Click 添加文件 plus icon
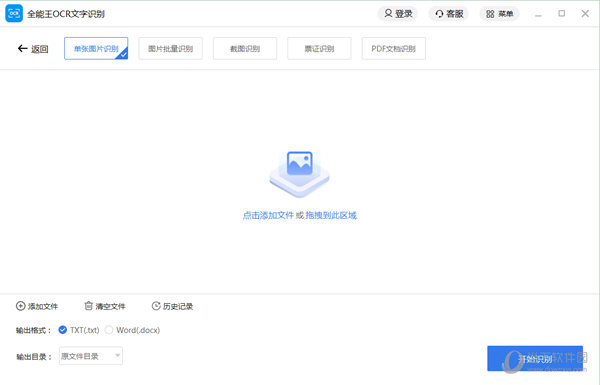The width and height of the screenshot is (600, 385). (x=20, y=306)
